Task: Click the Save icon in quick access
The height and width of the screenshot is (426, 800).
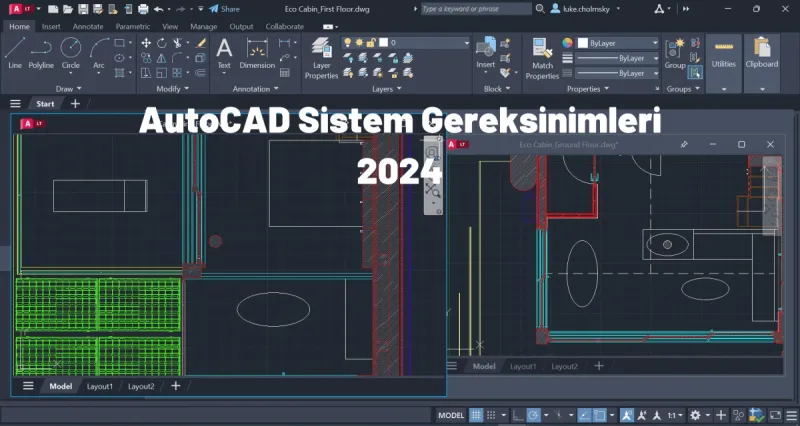Action: pos(83,9)
